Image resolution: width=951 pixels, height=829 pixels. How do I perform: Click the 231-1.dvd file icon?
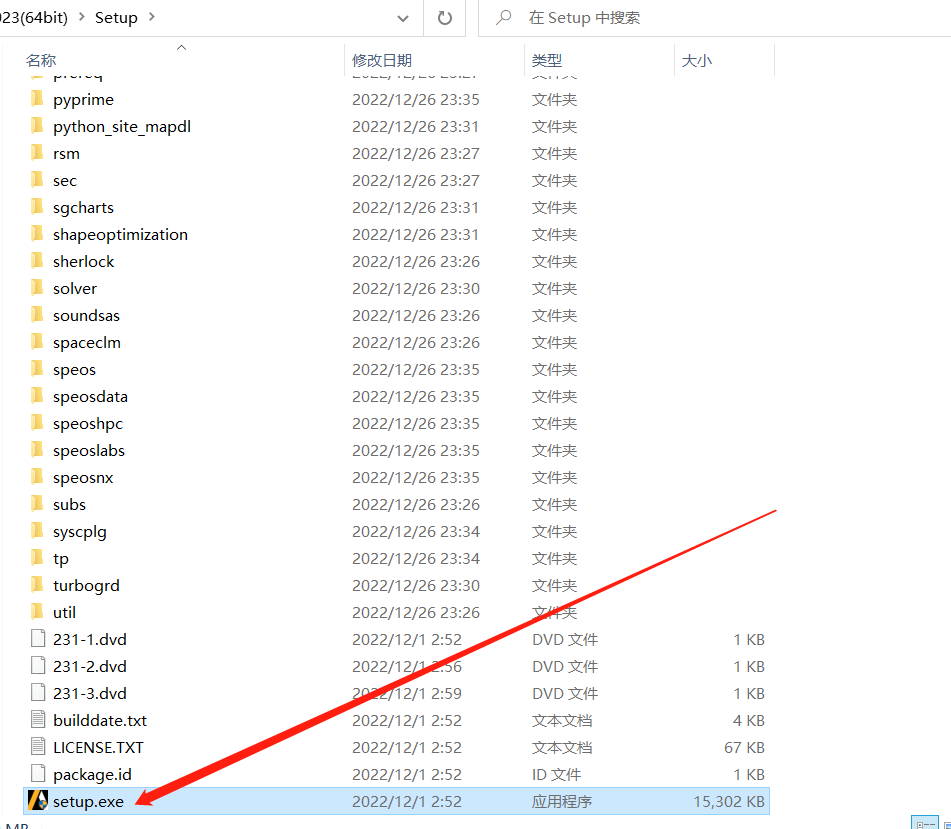point(38,639)
